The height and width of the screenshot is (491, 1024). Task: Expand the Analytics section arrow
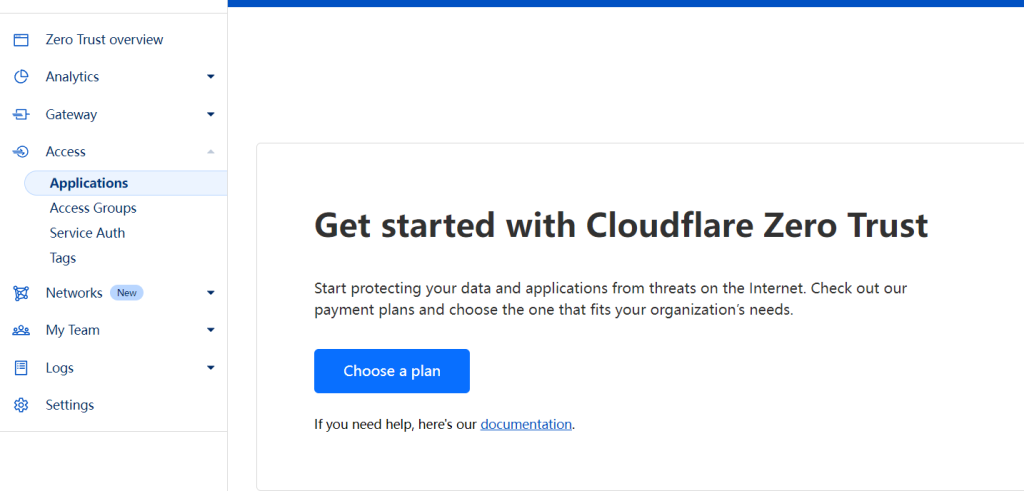(210, 77)
